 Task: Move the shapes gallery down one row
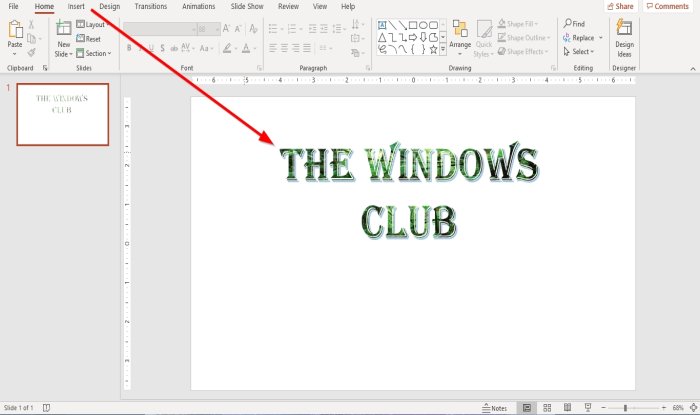coord(443,37)
